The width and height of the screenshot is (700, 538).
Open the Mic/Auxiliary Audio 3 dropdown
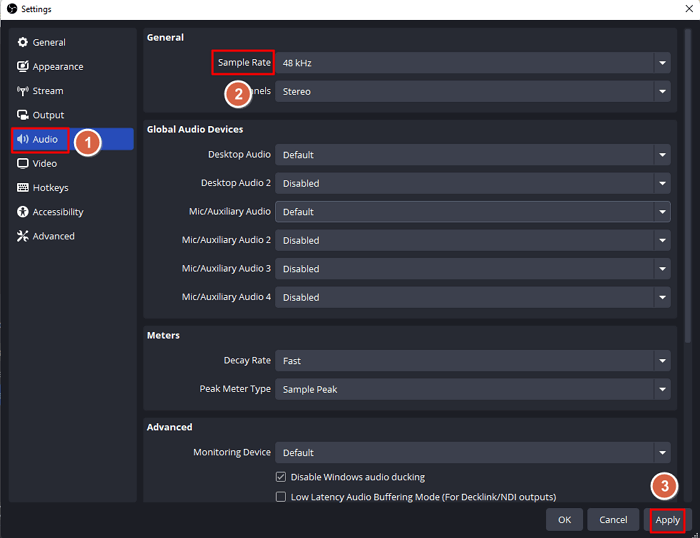473,269
